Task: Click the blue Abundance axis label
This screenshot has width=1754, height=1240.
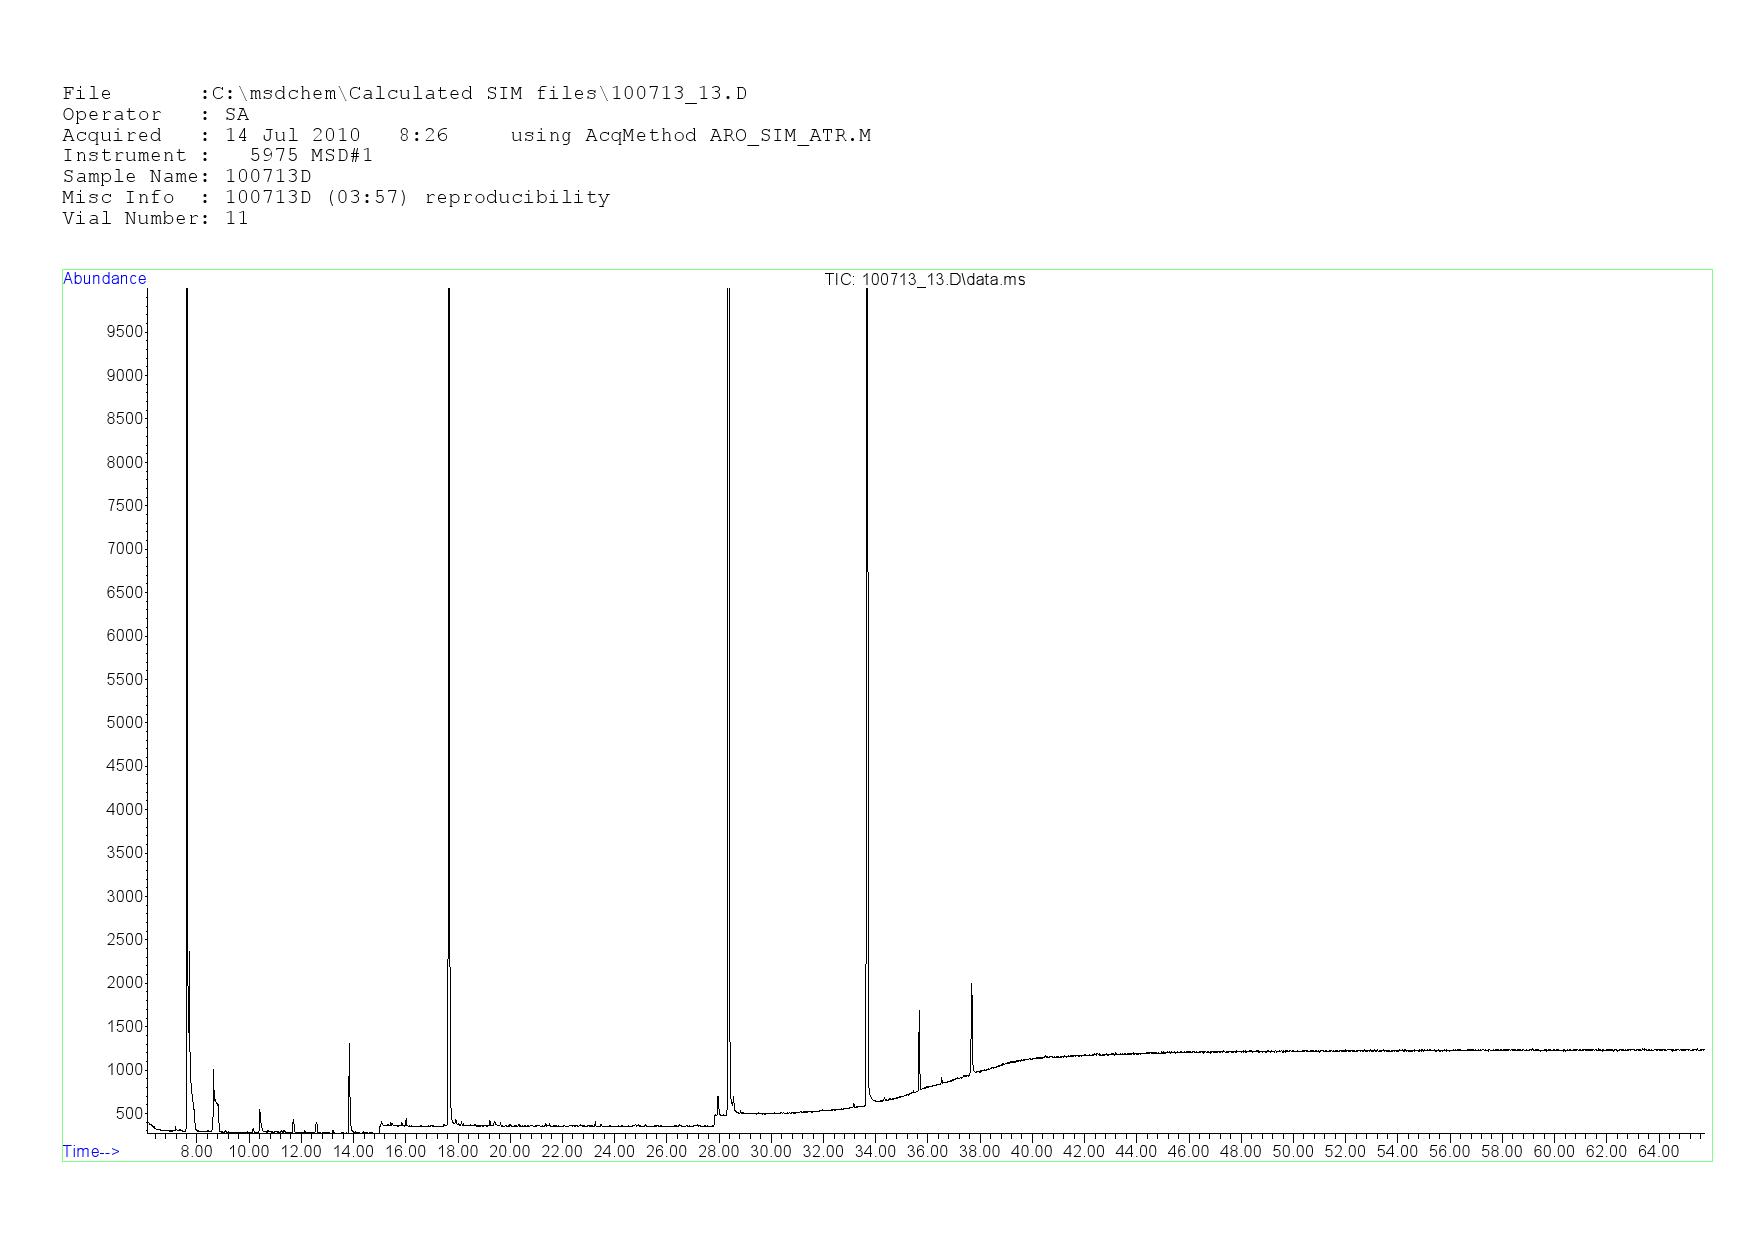Action: [105, 279]
